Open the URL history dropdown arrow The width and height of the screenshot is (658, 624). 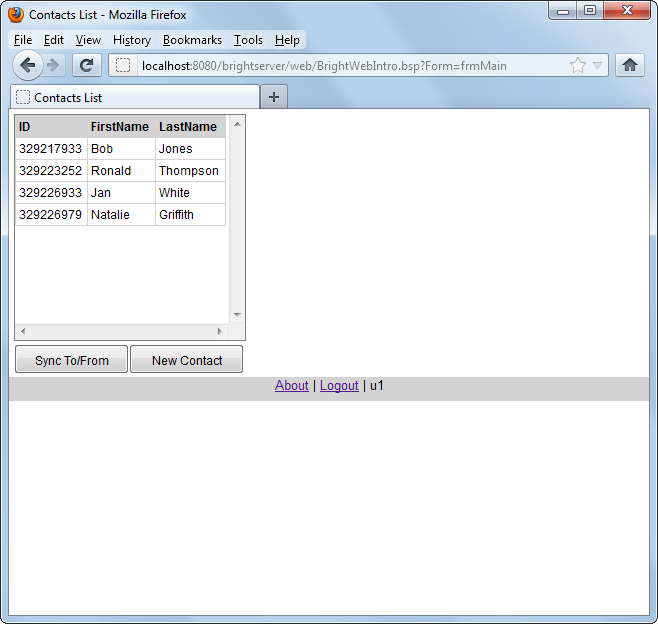pyautogui.click(x=598, y=66)
